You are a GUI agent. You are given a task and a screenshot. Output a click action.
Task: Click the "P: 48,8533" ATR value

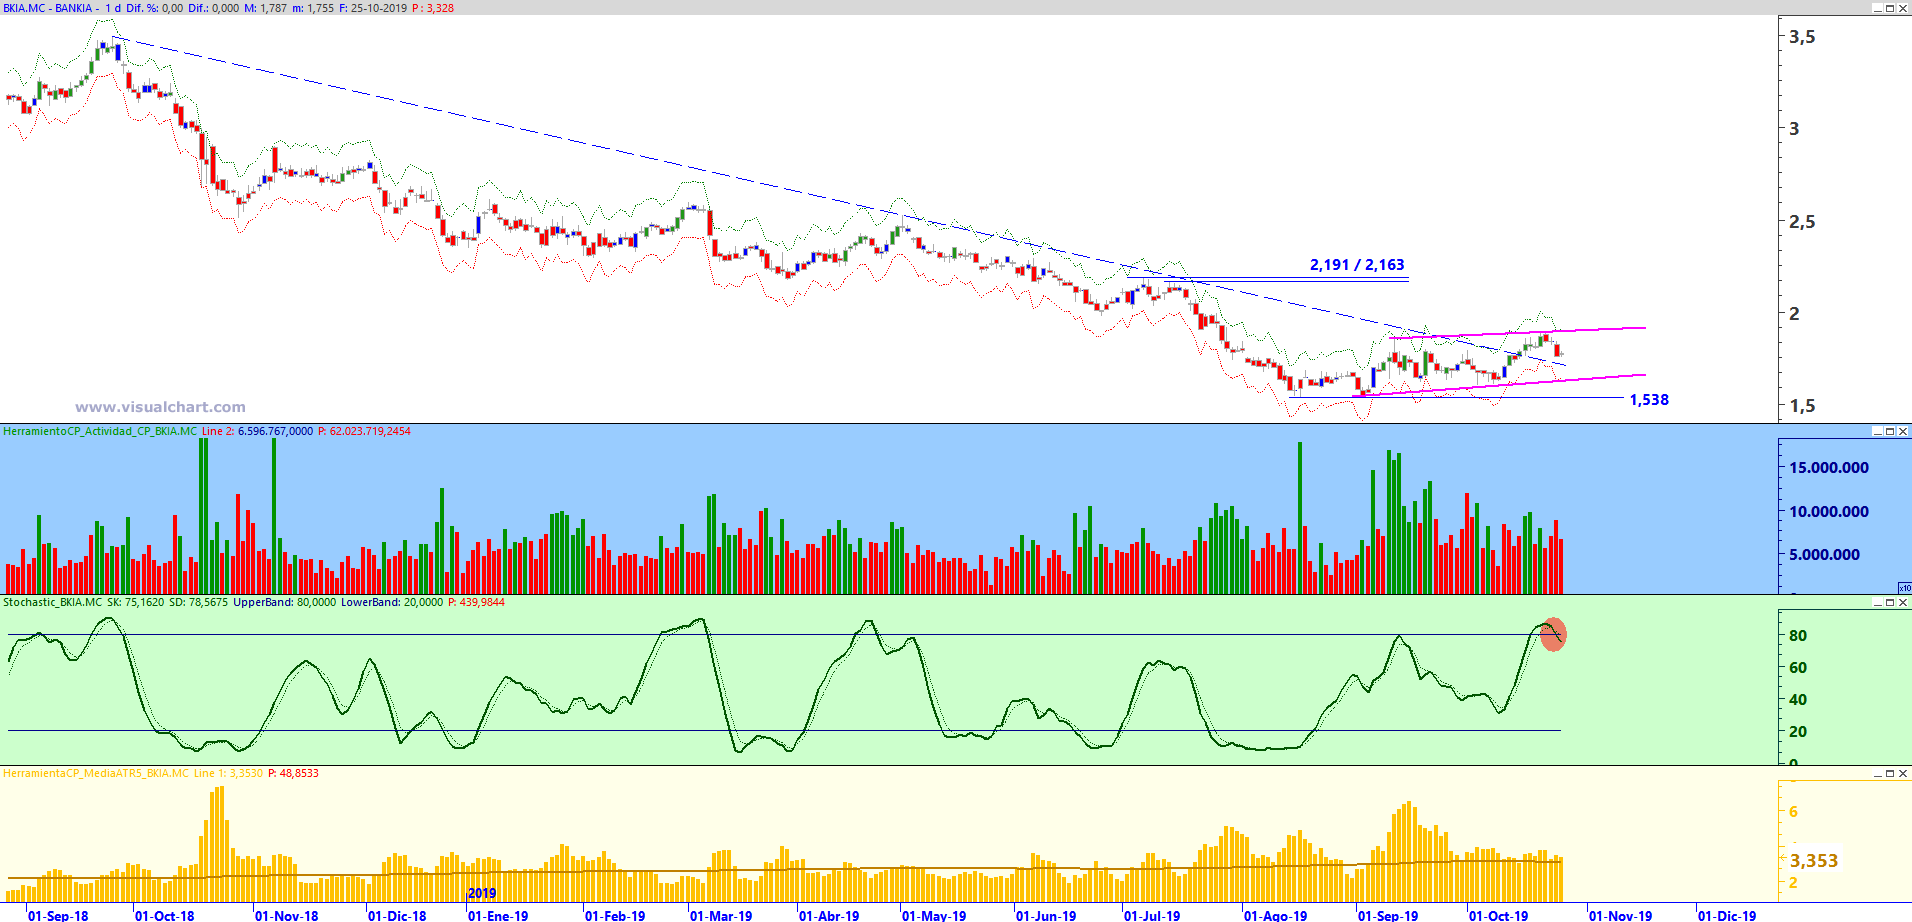293,773
